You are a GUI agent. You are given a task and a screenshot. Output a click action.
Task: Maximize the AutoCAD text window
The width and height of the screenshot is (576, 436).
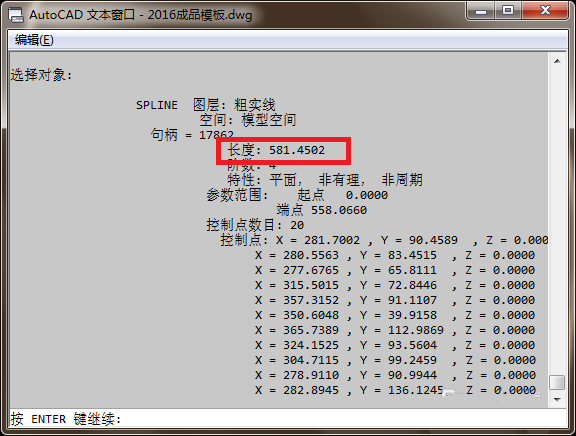(x=508, y=11)
